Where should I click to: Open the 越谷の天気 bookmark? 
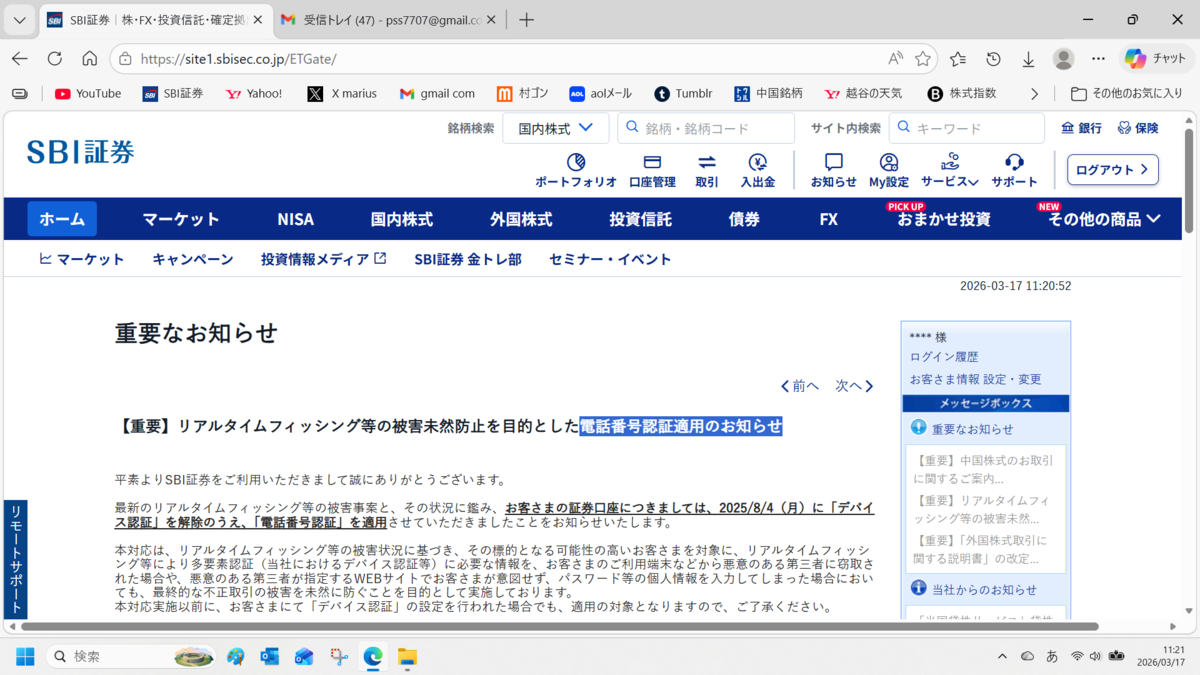[863, 93]
